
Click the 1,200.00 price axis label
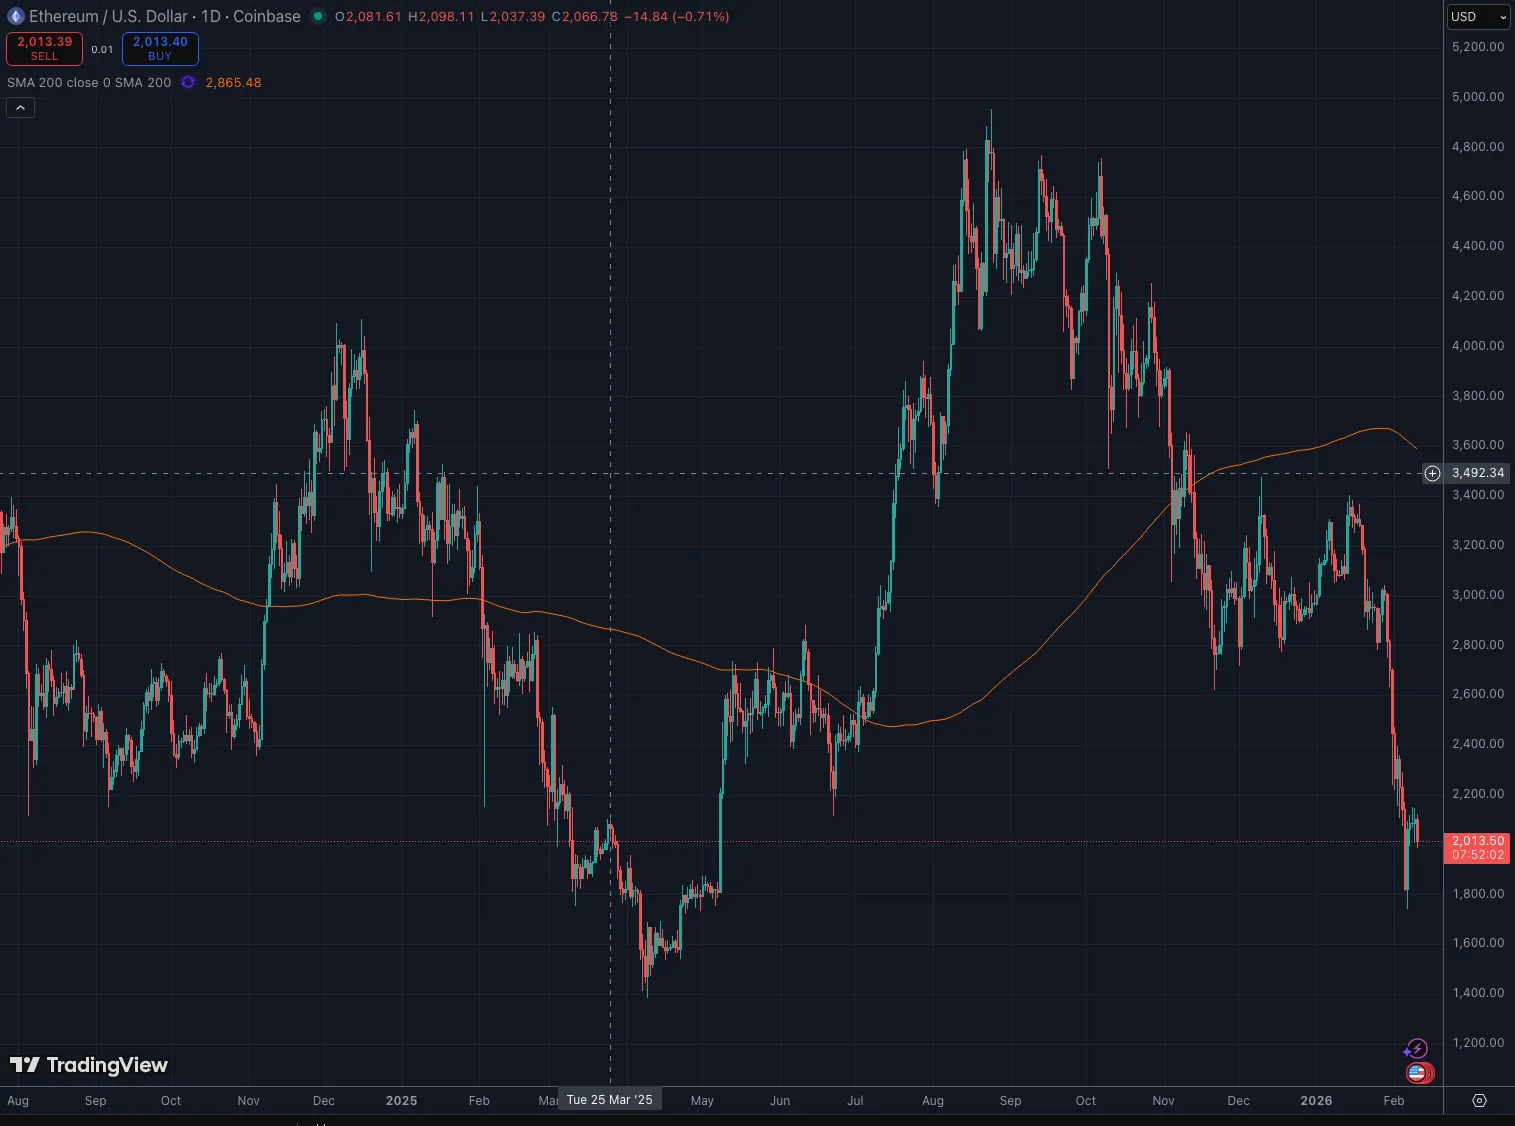1477,1043
